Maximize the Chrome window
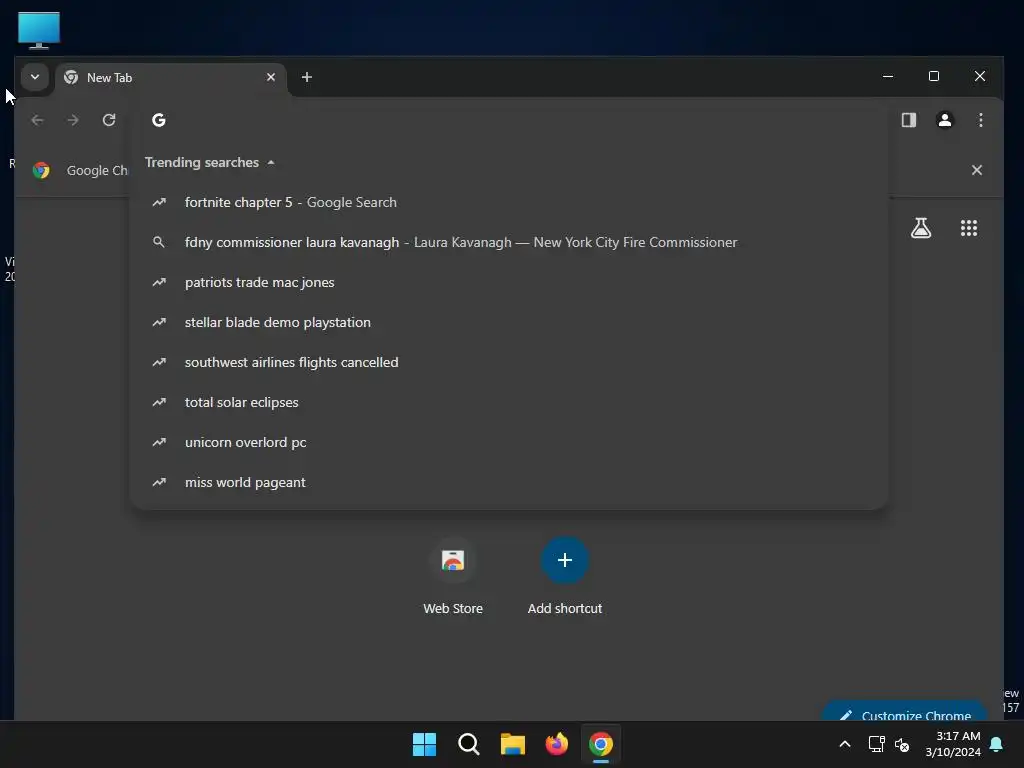Image resolution: width=1024 pixels, height=768 pixels. tap(934, 76)
